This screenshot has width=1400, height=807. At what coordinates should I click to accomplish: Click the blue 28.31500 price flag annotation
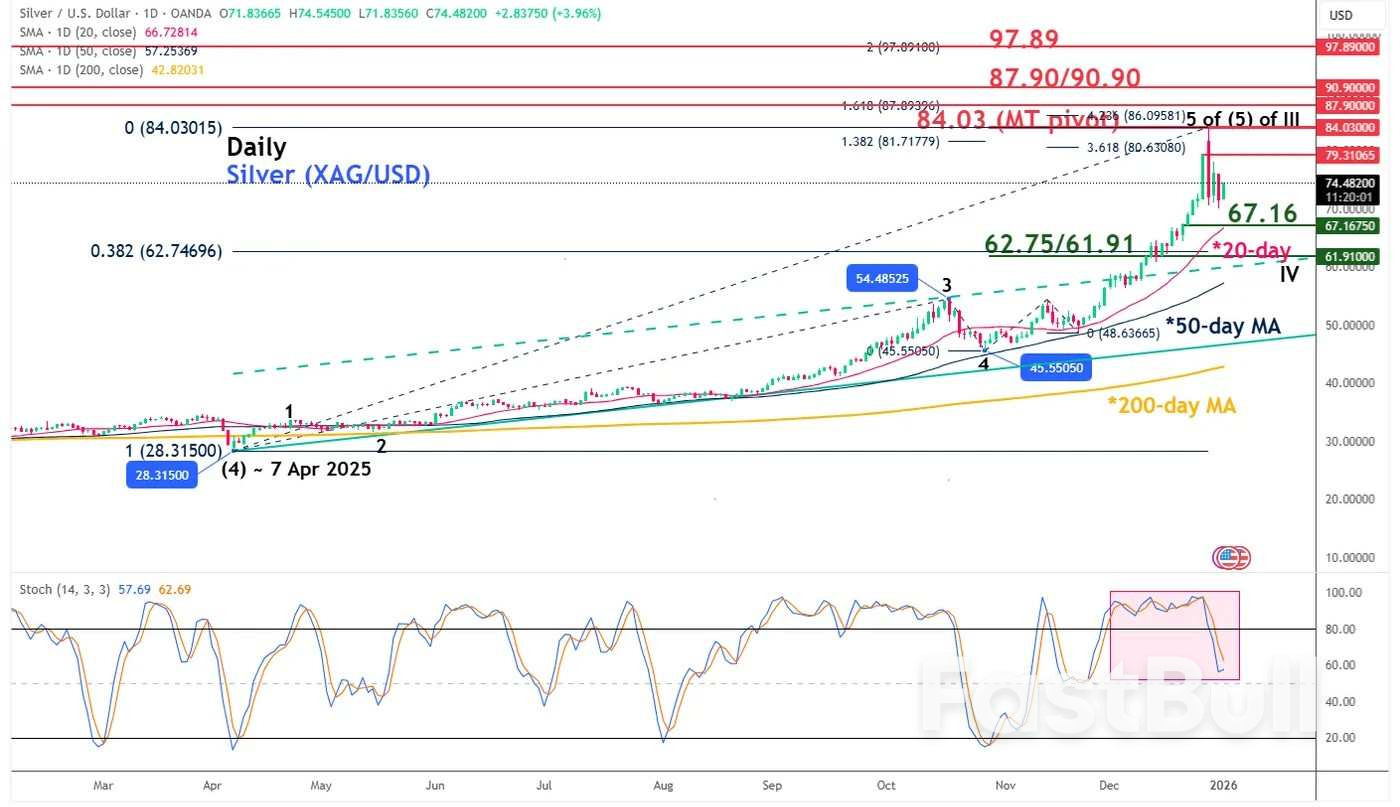161,476
